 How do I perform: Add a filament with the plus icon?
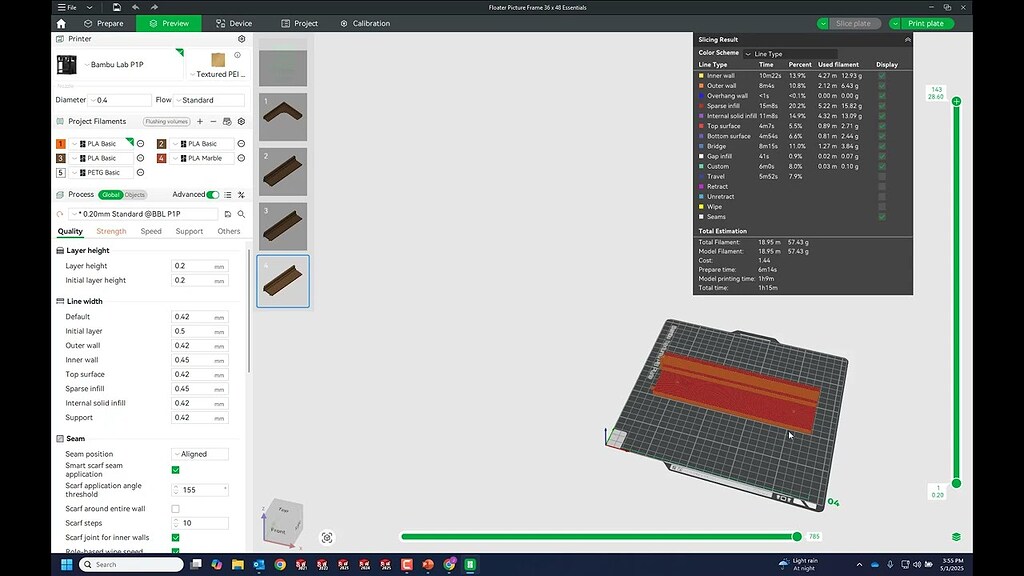click(200, 121)
